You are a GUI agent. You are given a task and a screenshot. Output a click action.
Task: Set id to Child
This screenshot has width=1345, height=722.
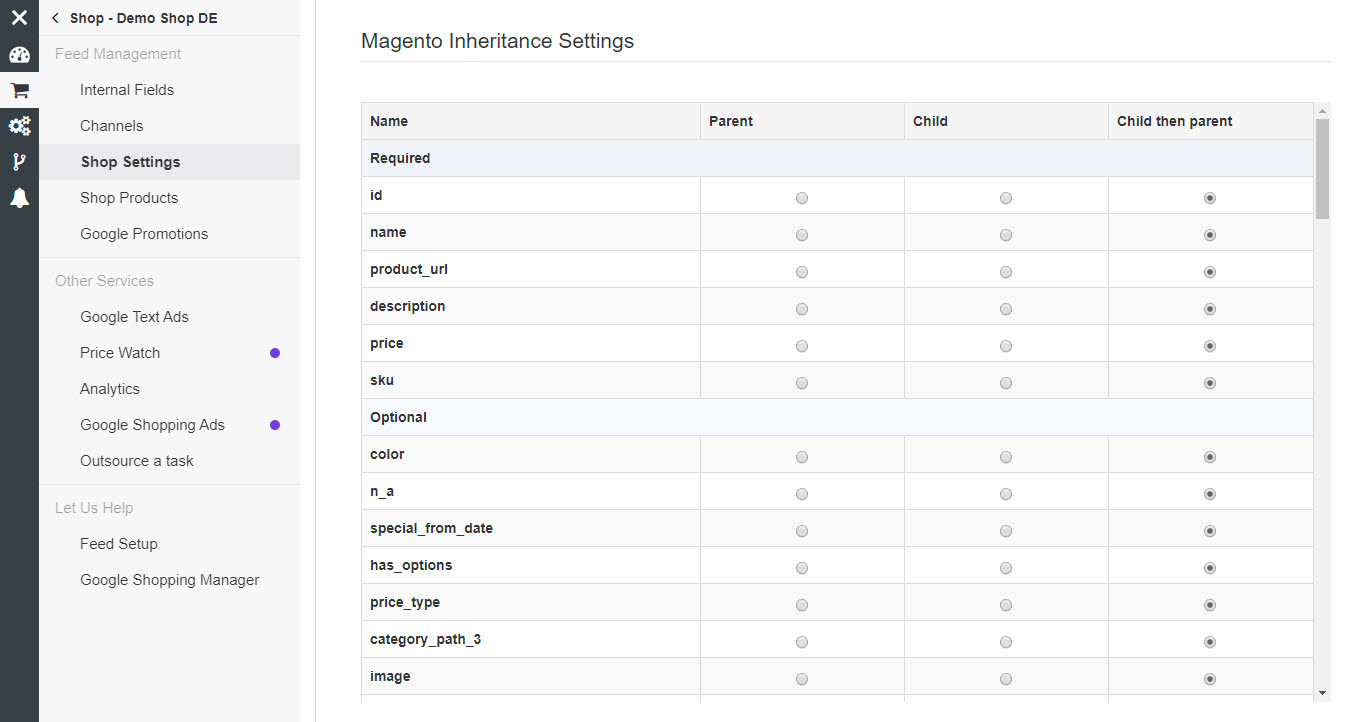point(1006,198)
